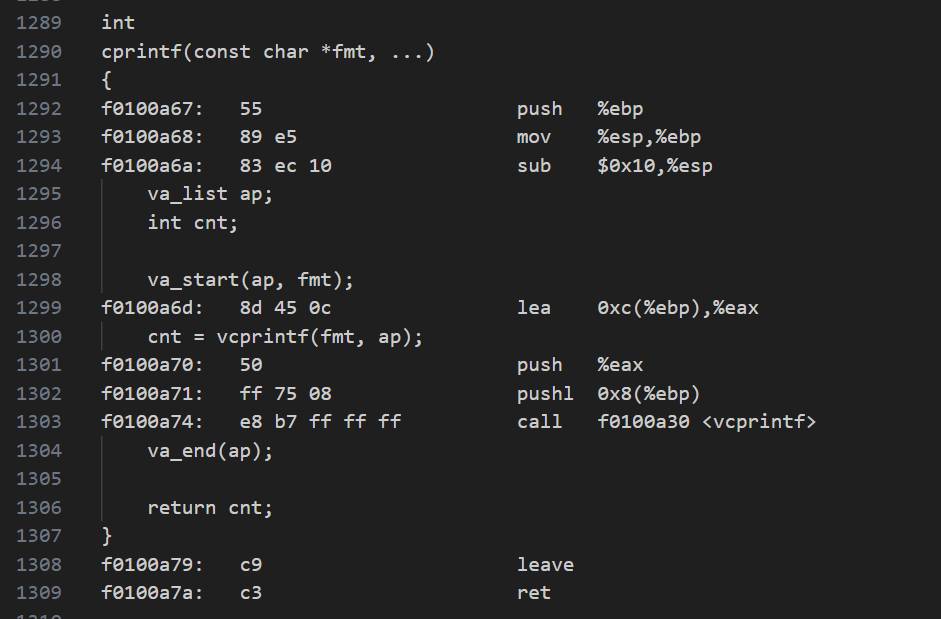Click the 'sub' instruction operand $0x10,%esp
The height and width of the screenshot is (619, 941).
point(655,165)
